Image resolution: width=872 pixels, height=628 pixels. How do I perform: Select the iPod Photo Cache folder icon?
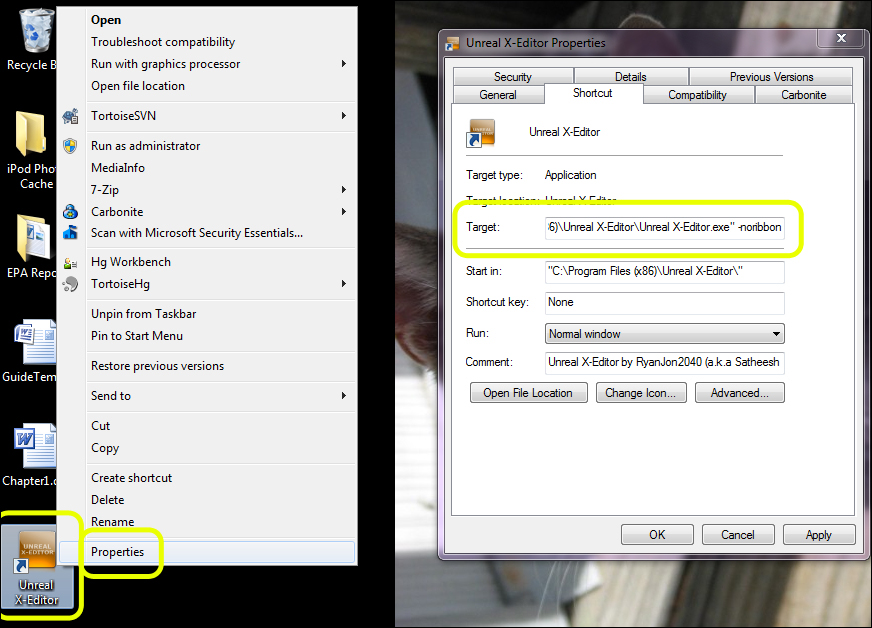coord(31,136)
